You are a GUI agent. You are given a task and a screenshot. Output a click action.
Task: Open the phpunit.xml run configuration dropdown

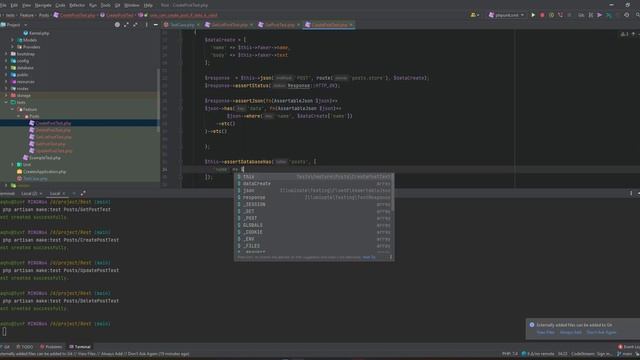click(506, 15)
